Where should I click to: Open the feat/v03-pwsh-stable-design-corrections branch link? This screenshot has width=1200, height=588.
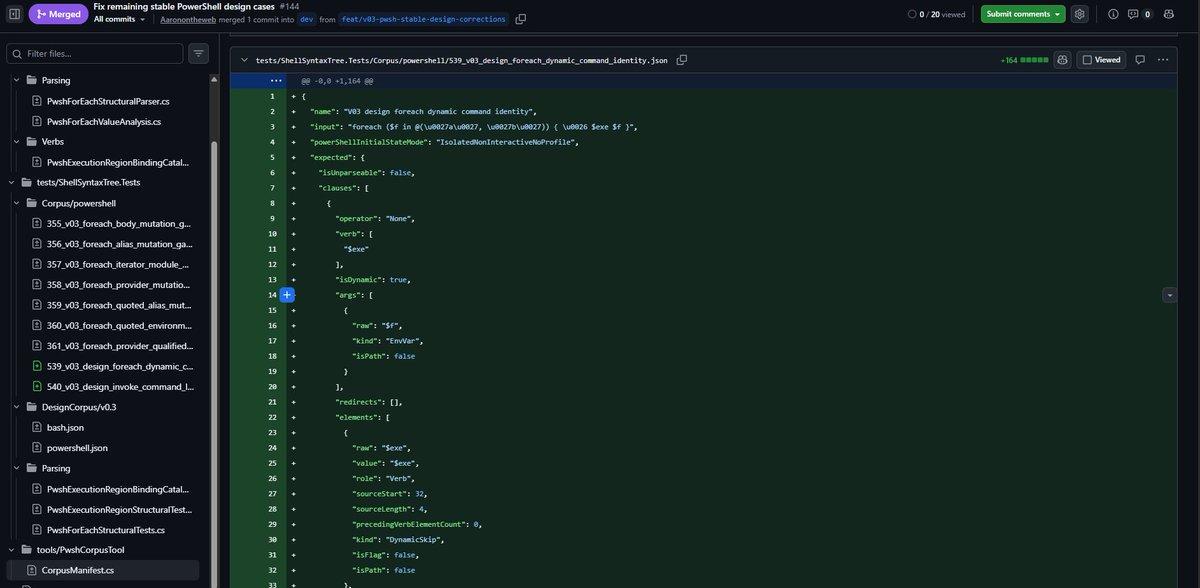point(424,19)
